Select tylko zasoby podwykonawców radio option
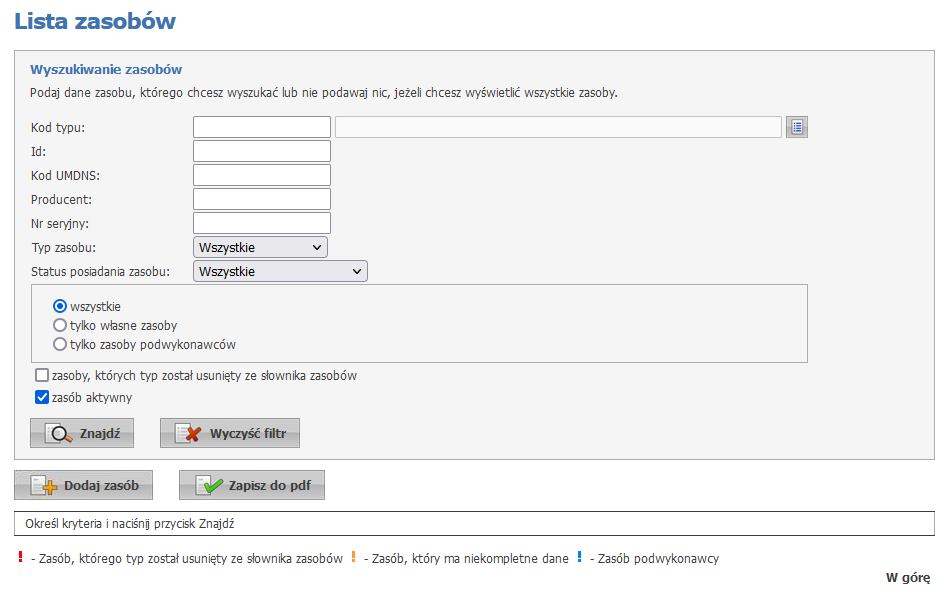This screenshot has width=951, height=594. tap(59, 344)
